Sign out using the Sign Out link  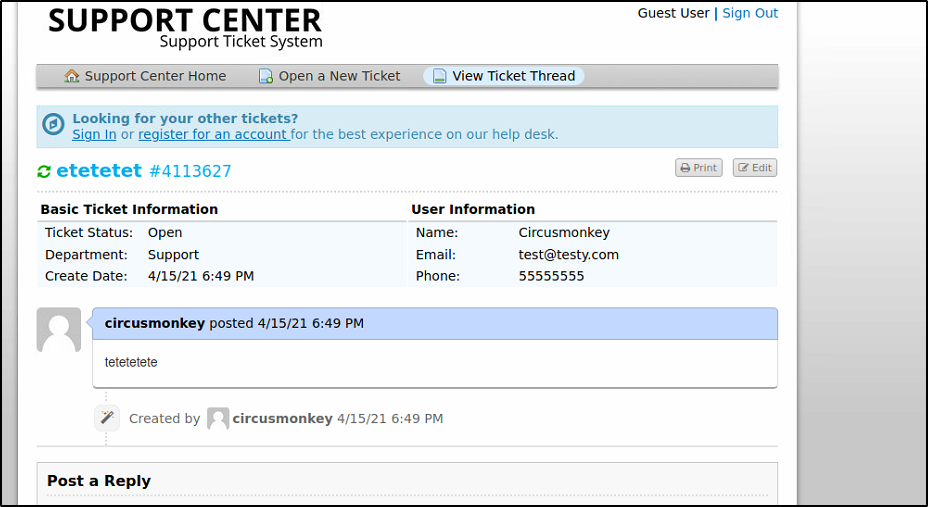click(750, 13)
